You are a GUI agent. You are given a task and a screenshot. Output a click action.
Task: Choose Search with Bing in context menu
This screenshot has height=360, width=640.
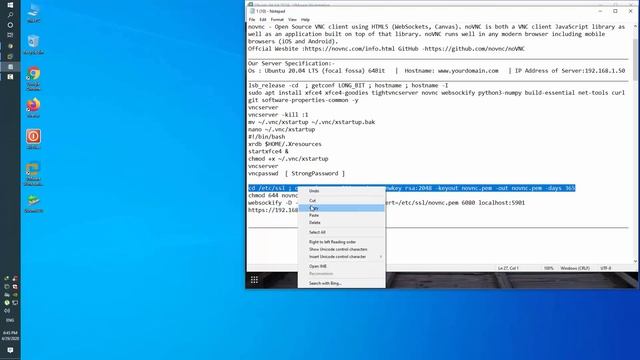[x=342, y=283]
